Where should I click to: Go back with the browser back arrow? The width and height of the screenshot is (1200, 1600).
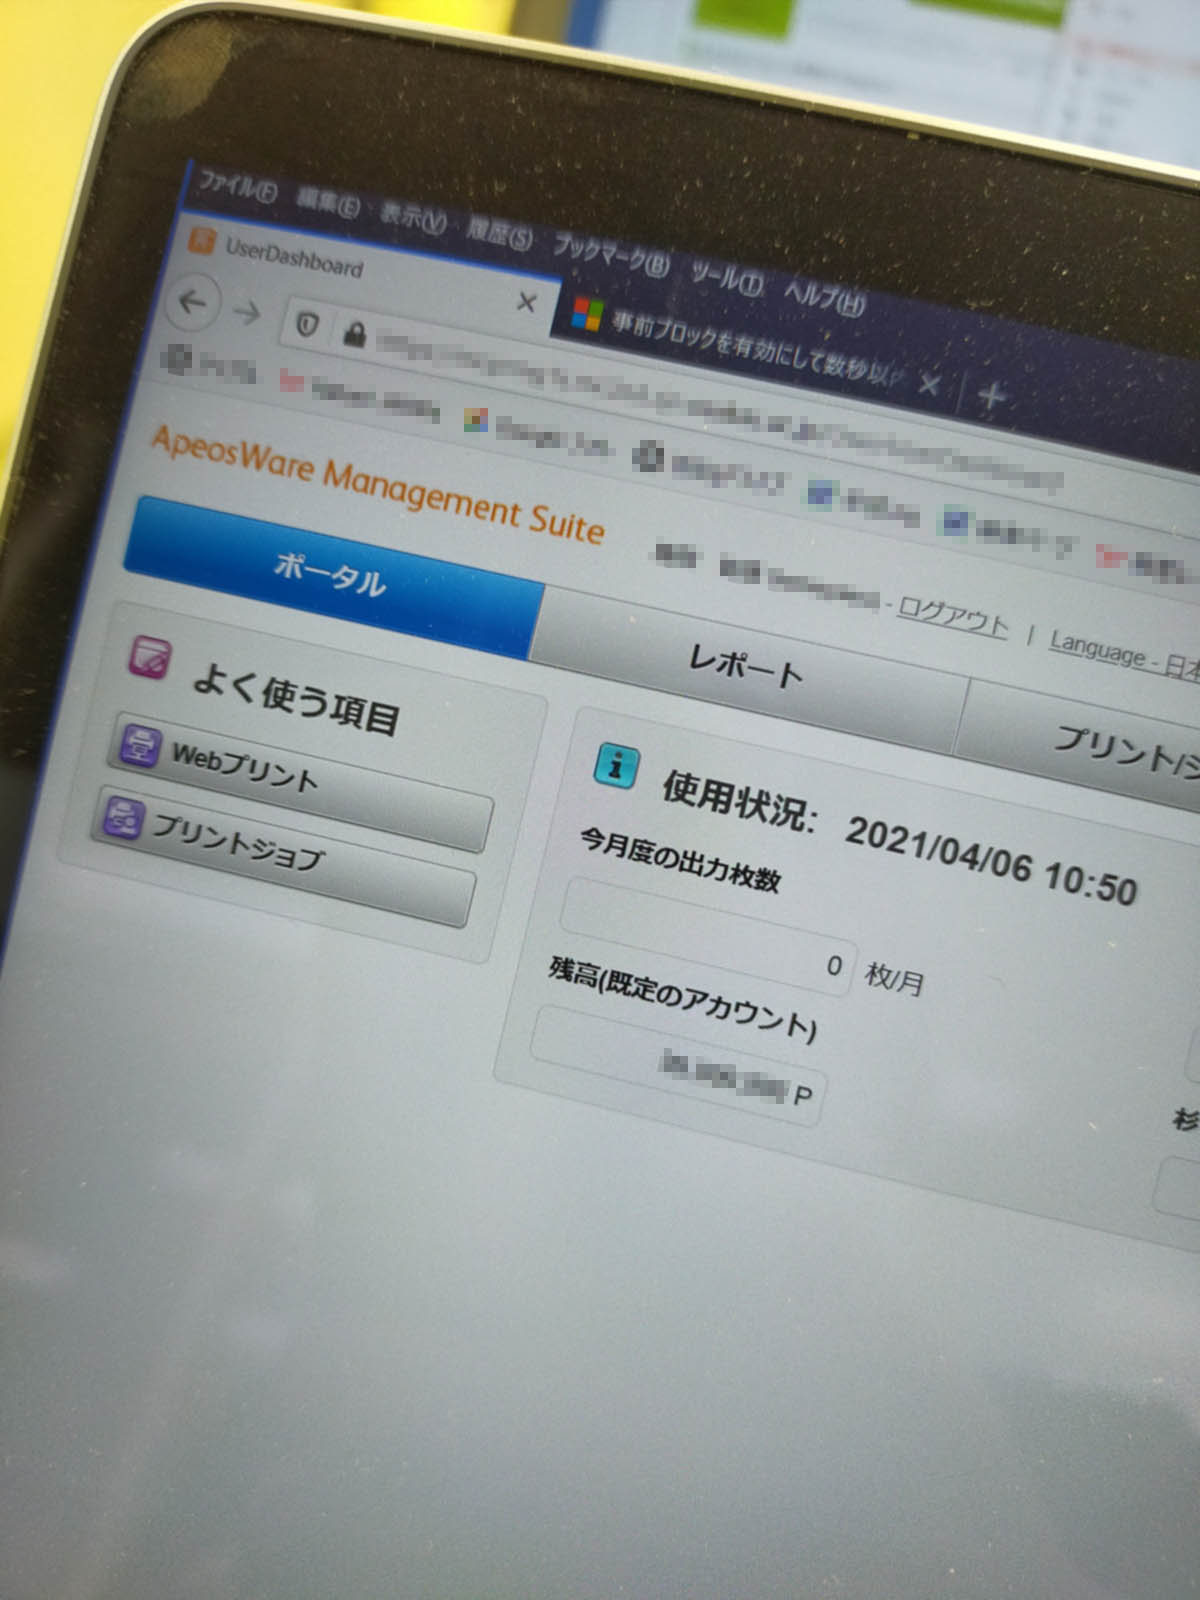(193, 302)
